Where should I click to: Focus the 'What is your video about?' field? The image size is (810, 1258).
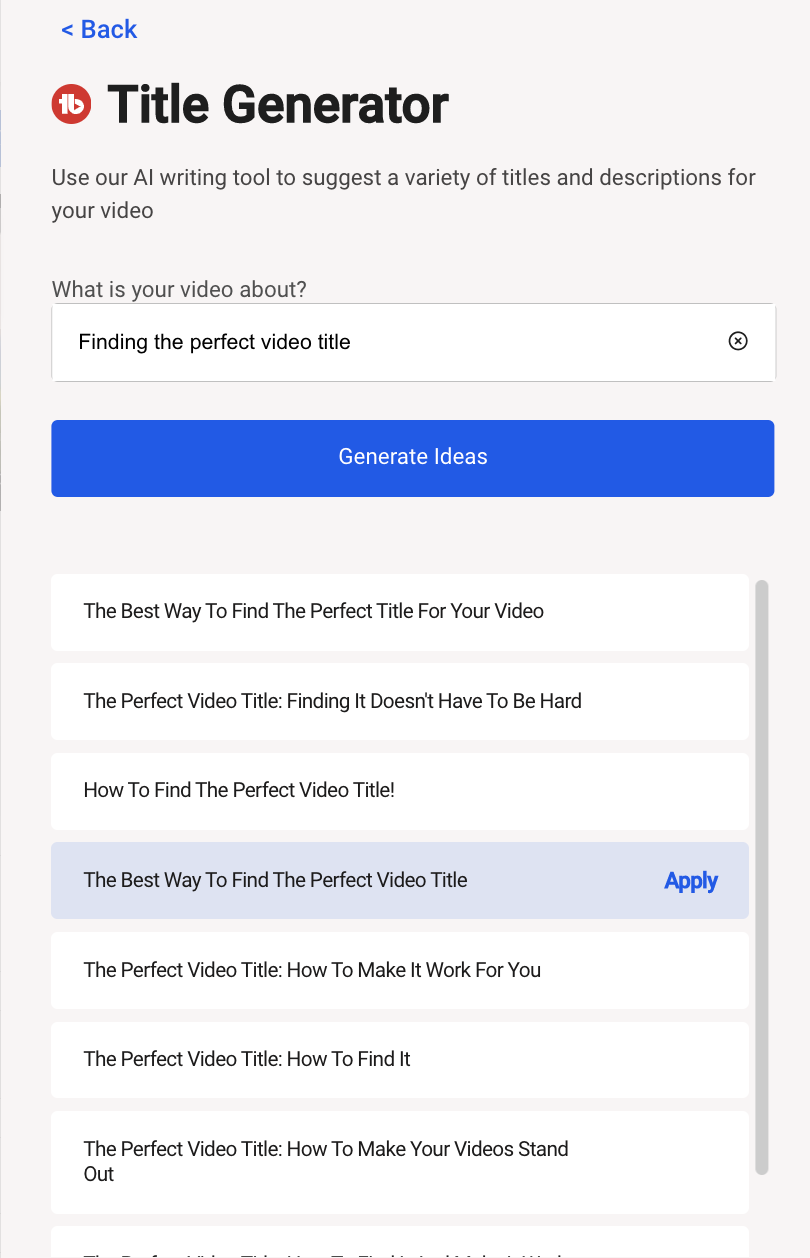(x=413, y=342)
